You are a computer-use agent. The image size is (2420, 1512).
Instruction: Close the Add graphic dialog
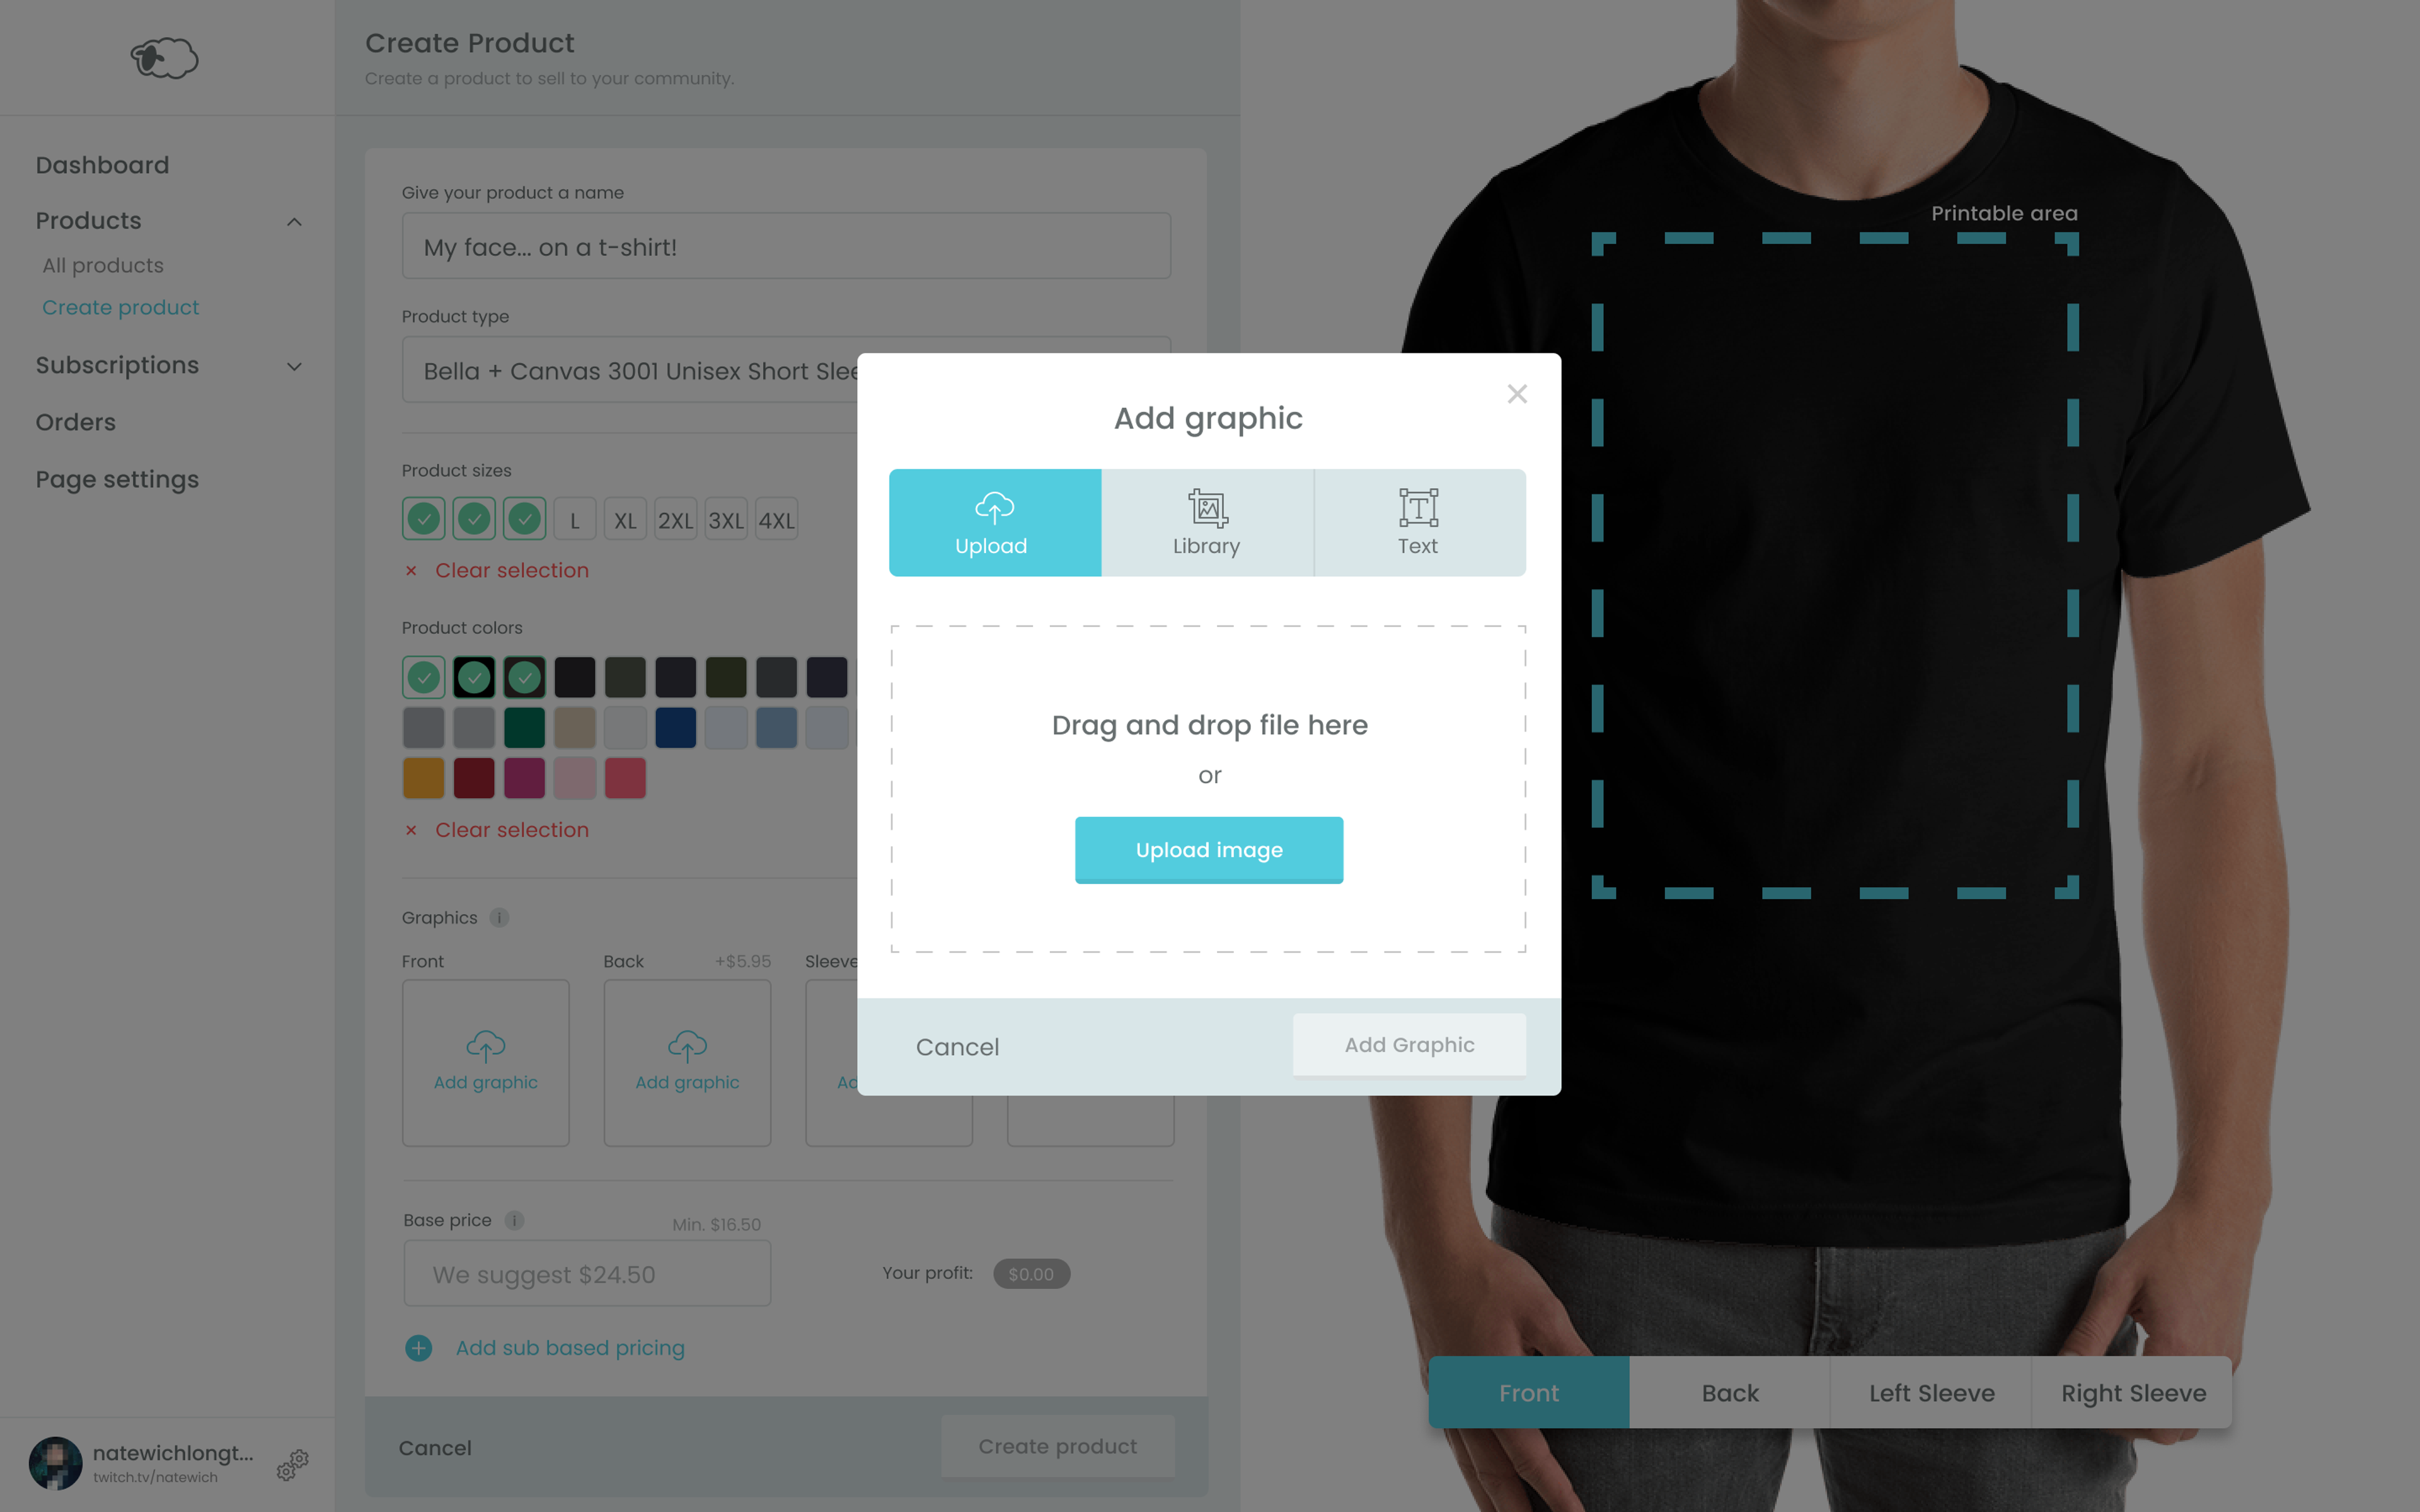tap(1517, 394)
